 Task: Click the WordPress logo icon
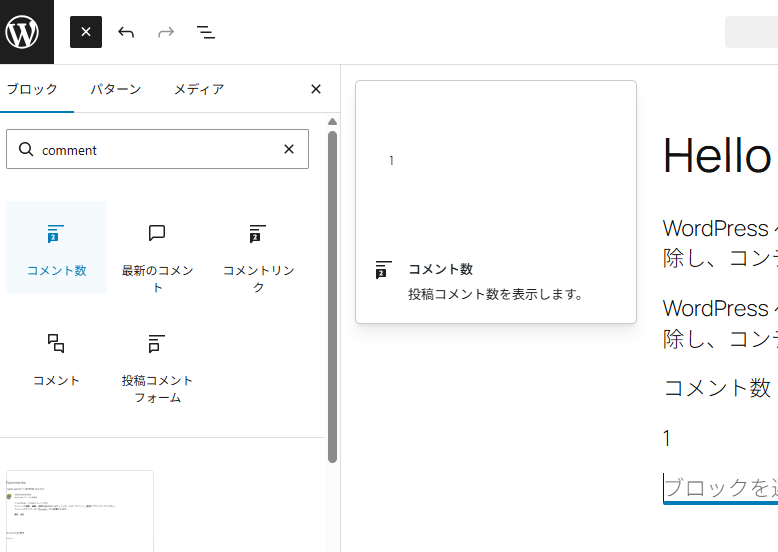click(22, 32)
